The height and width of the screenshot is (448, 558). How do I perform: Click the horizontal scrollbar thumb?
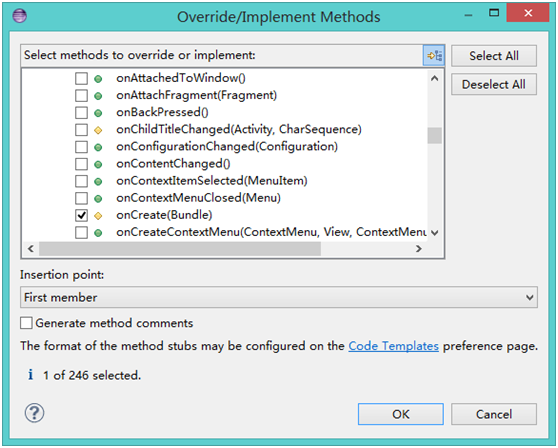coord(180,248)
